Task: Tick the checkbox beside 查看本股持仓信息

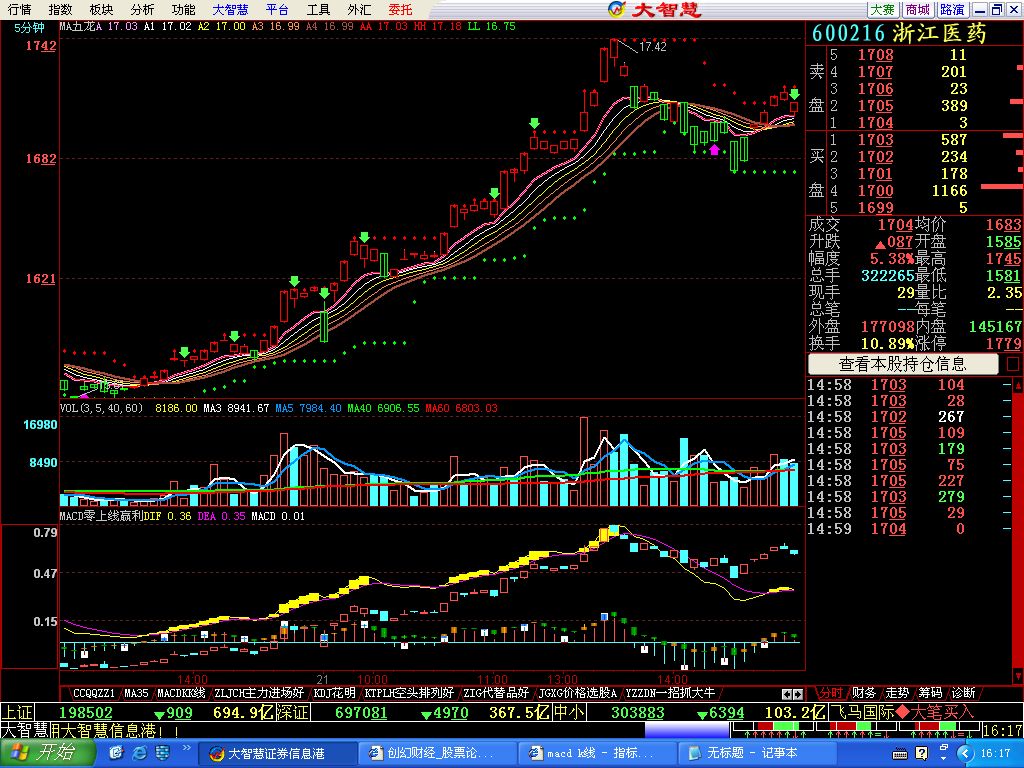Action: click(x=1013, y=364)
